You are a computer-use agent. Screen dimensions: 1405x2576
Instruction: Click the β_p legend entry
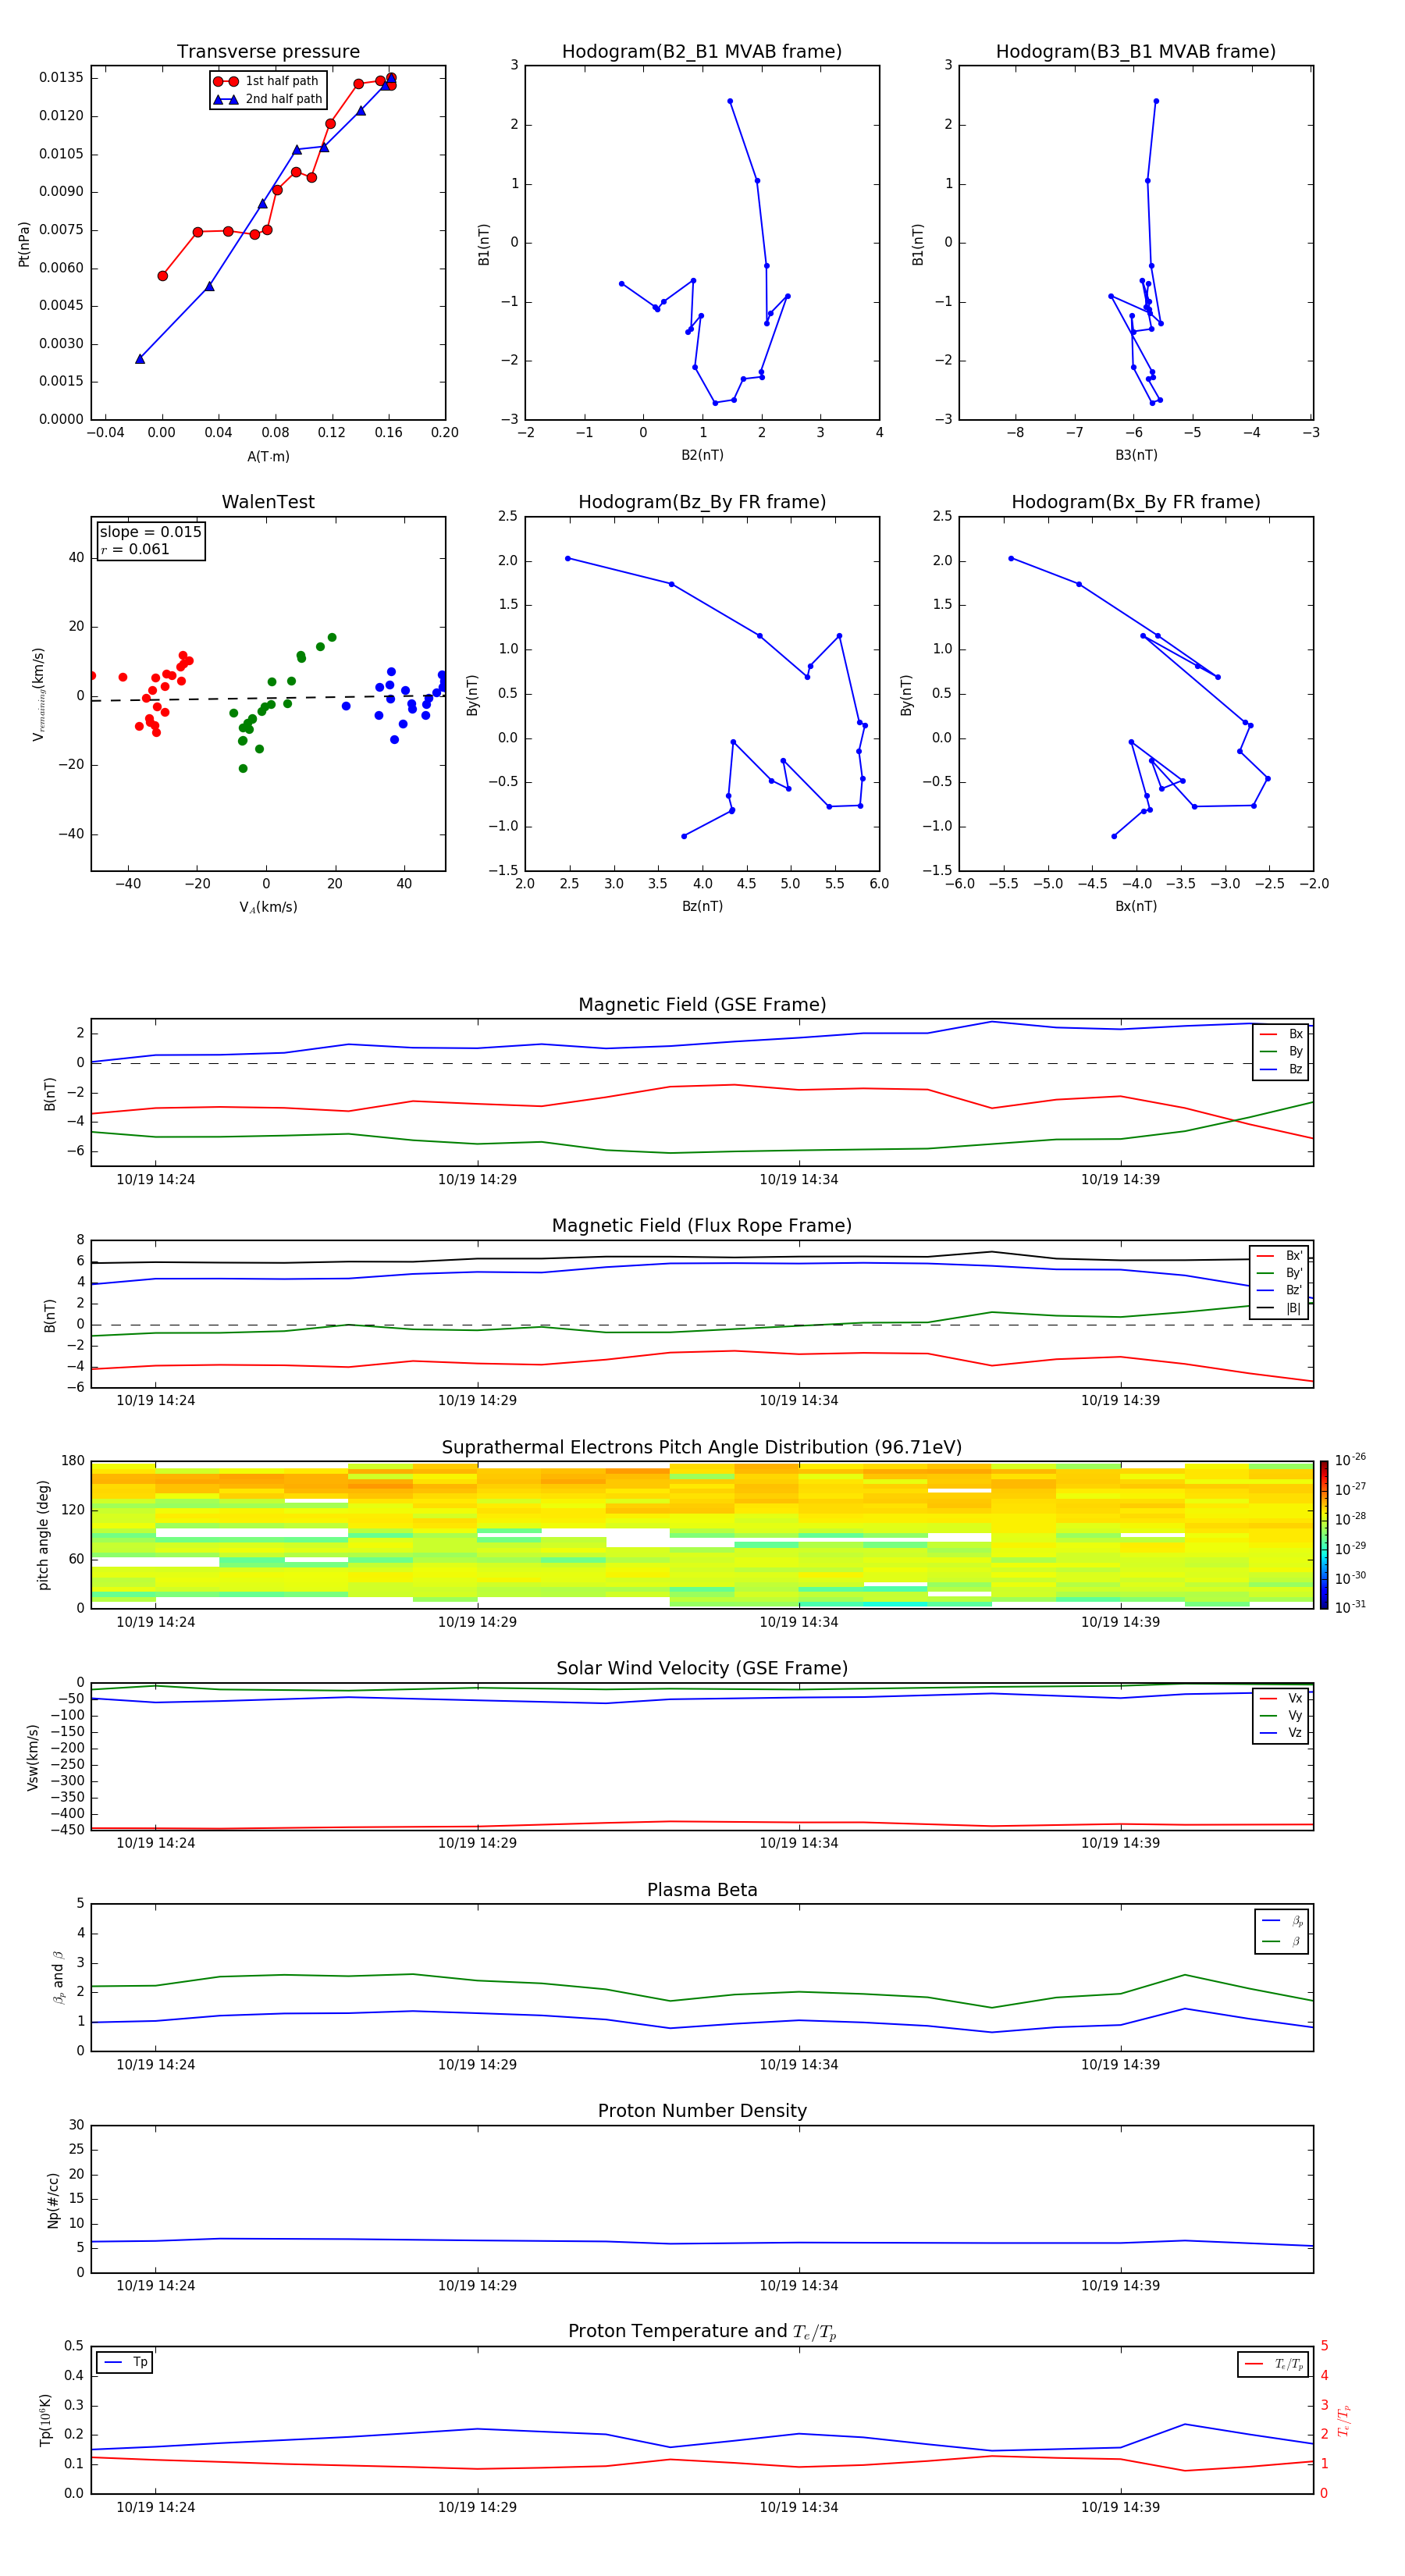[1282, 1921]
